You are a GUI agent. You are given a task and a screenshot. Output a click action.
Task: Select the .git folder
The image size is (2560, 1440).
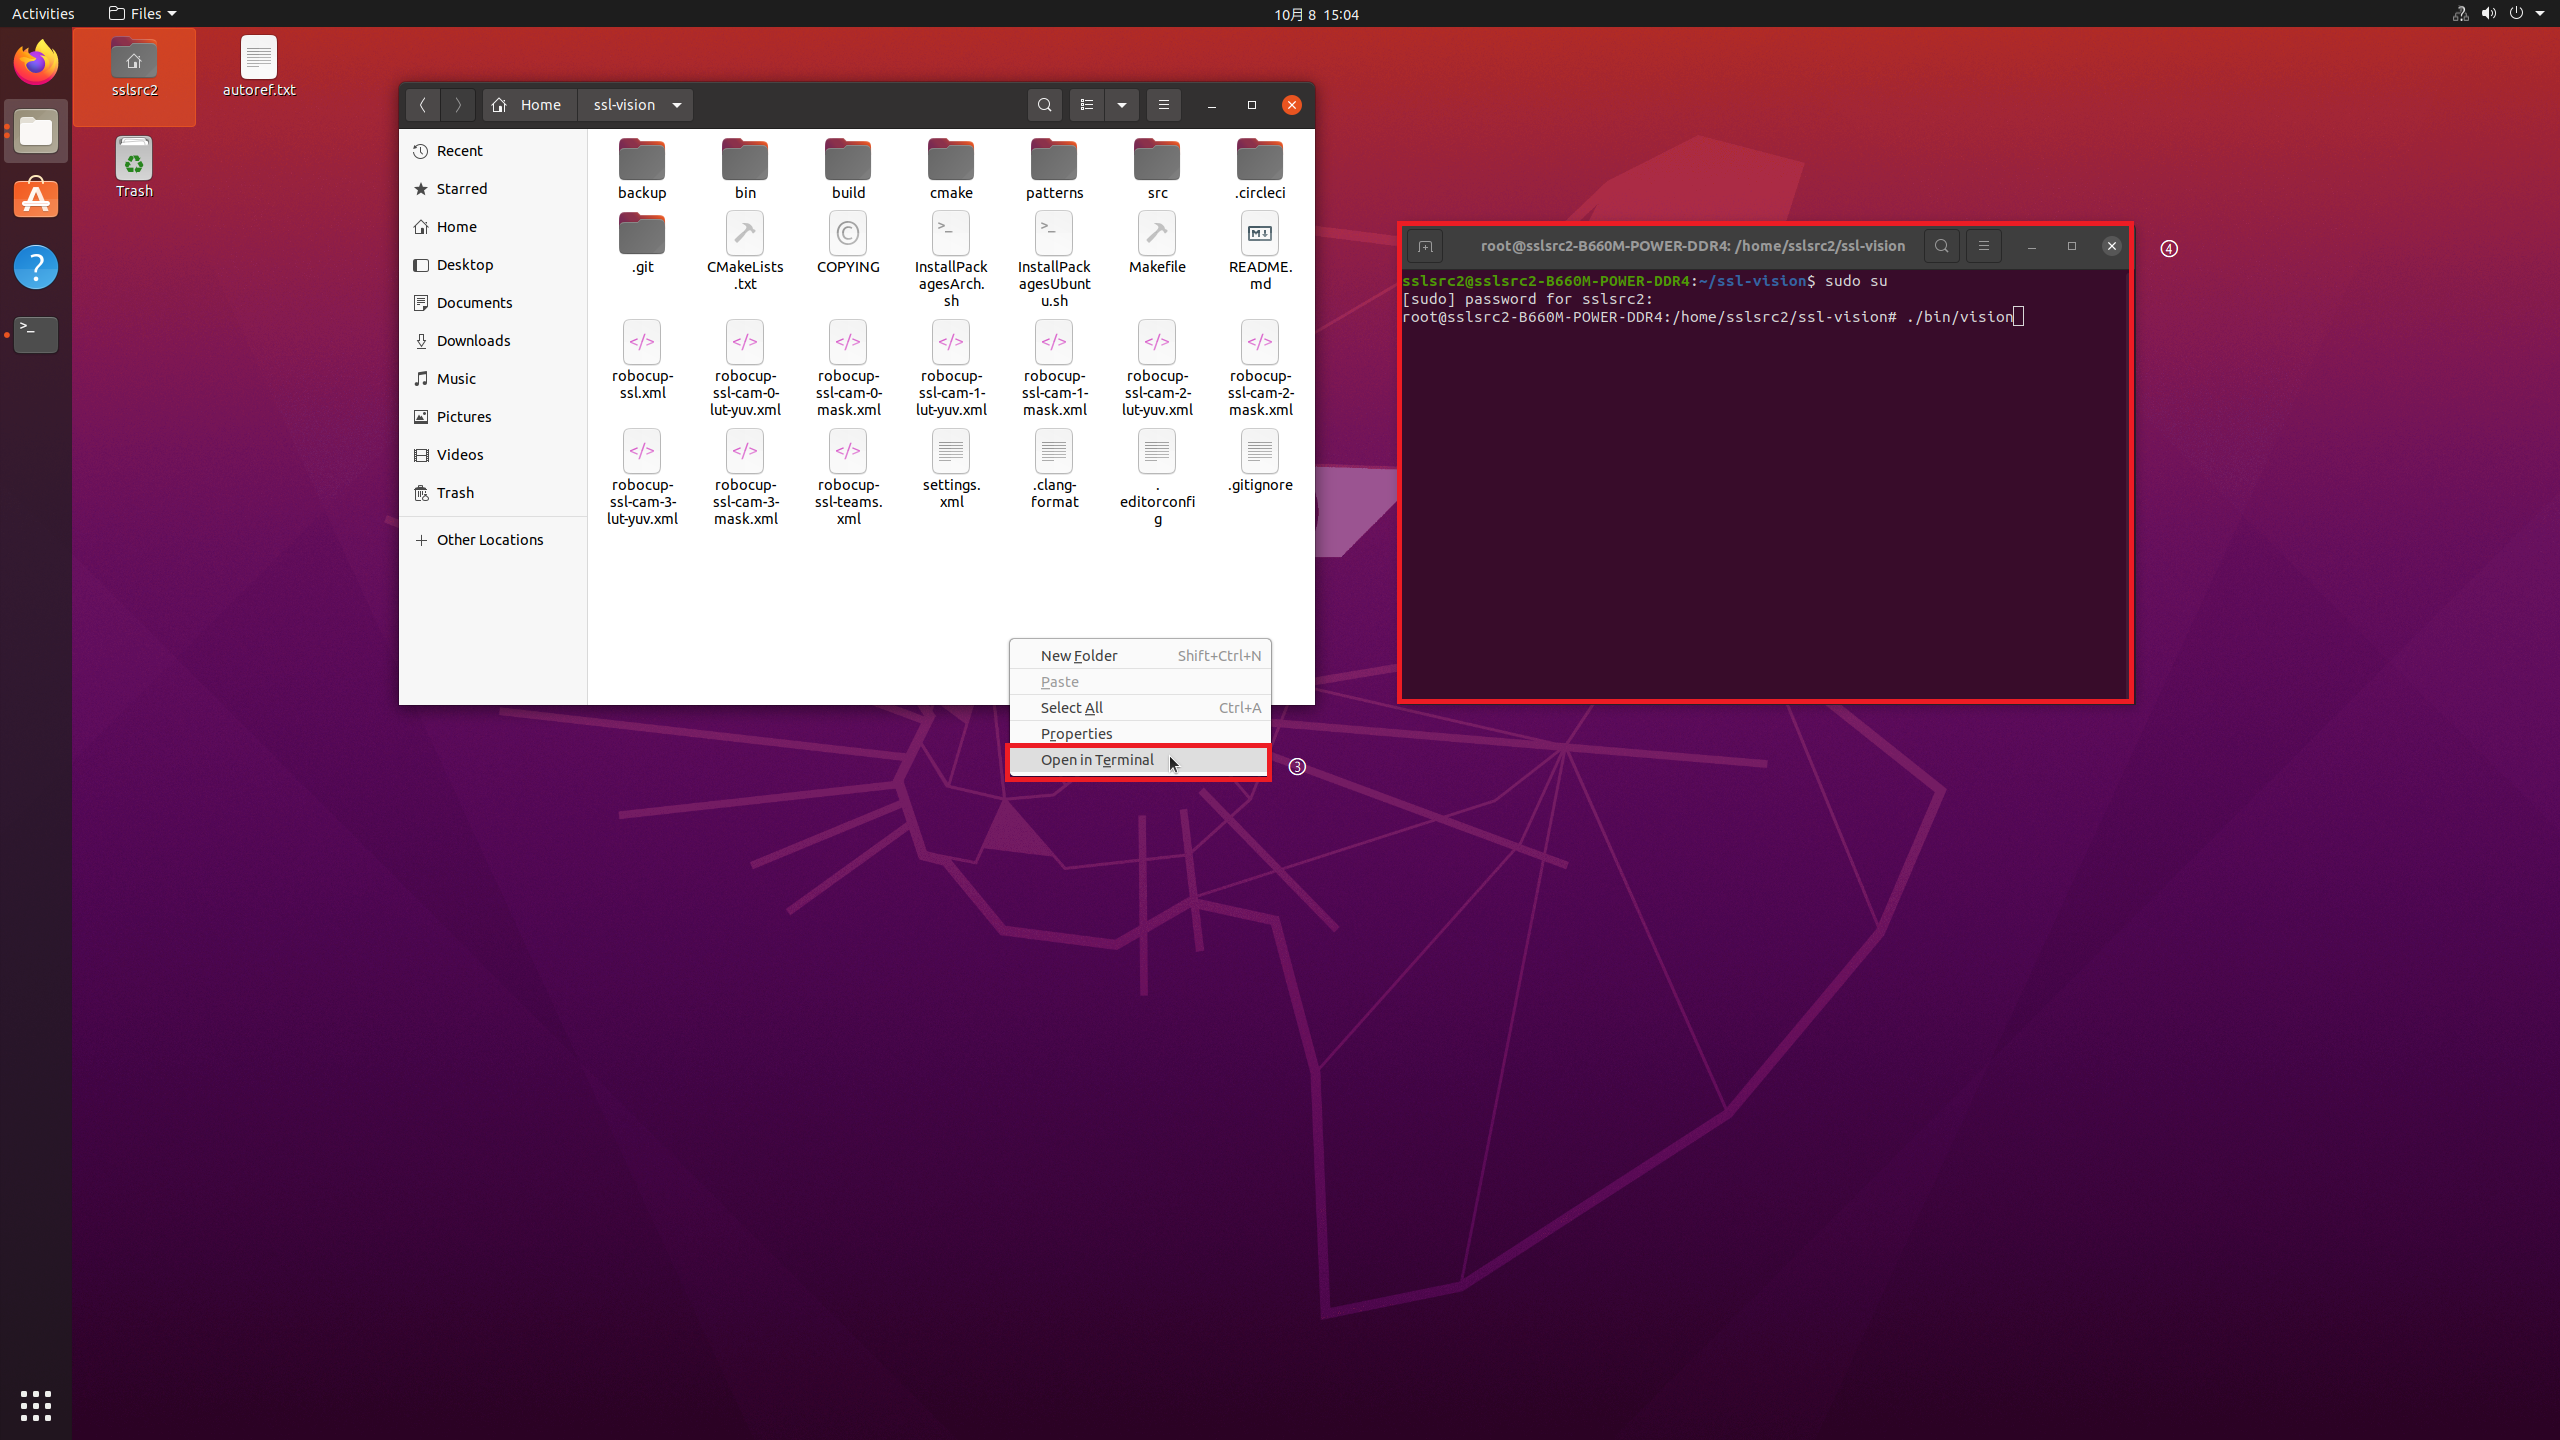(x=642, y=243)
